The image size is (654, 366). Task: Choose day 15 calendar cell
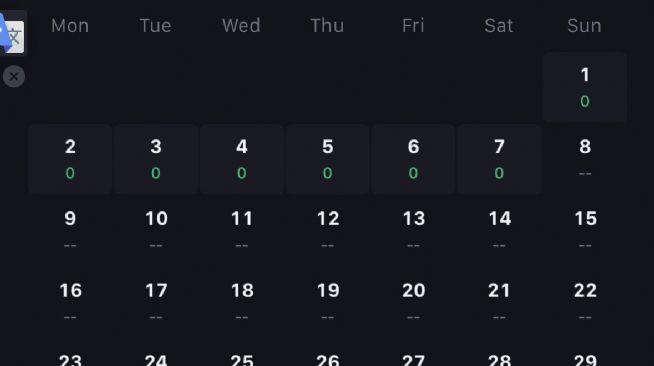tap(585, 231)
